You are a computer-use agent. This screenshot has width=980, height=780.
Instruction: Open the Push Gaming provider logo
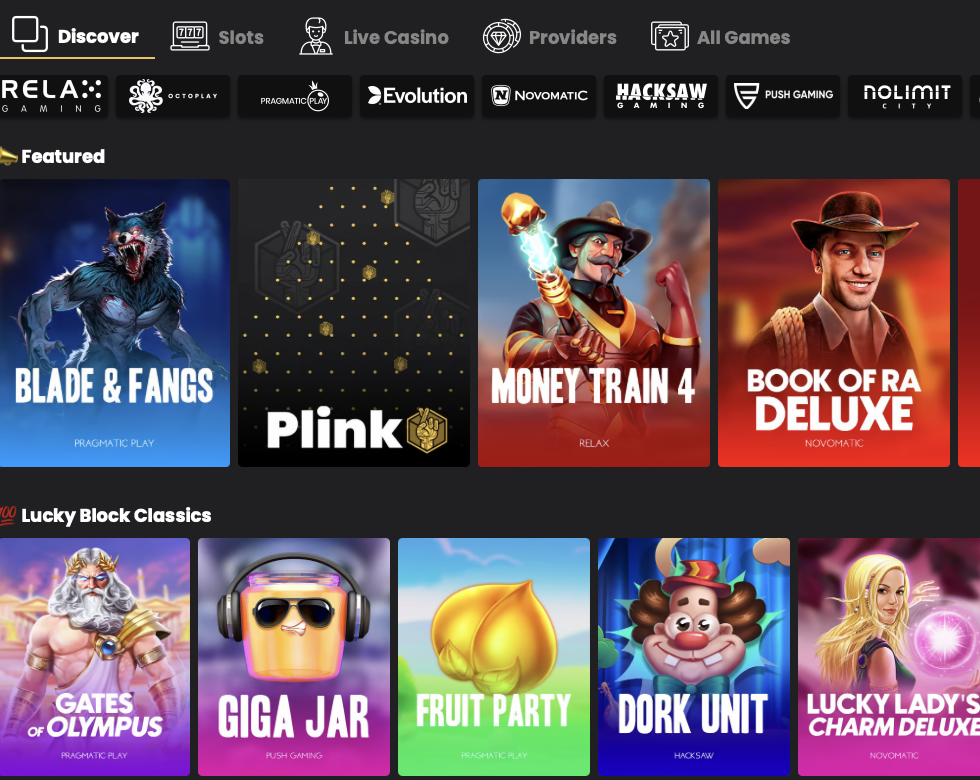[x=782, y=96]
